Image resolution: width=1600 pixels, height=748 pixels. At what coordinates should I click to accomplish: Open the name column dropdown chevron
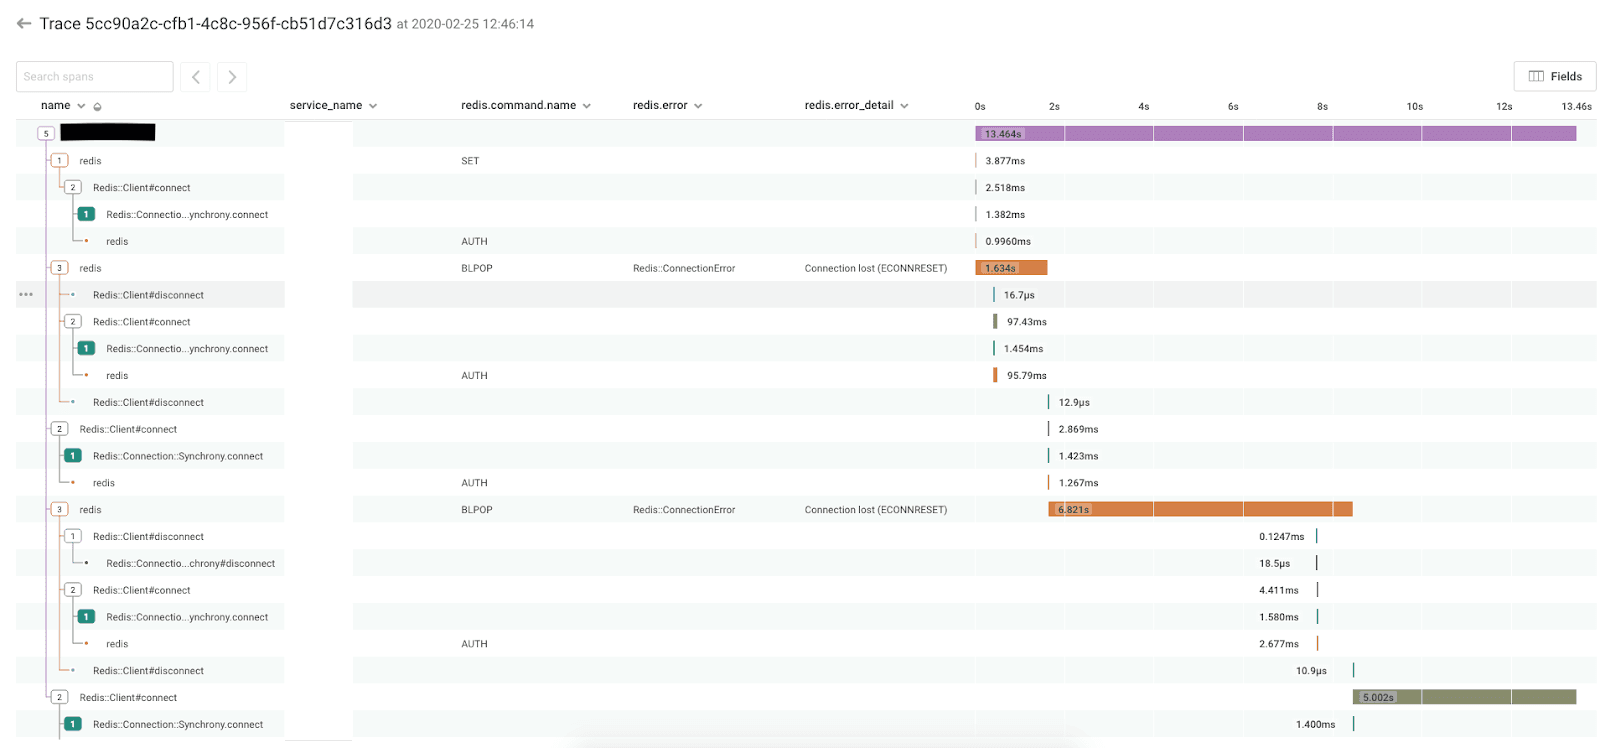click(81, 106)
